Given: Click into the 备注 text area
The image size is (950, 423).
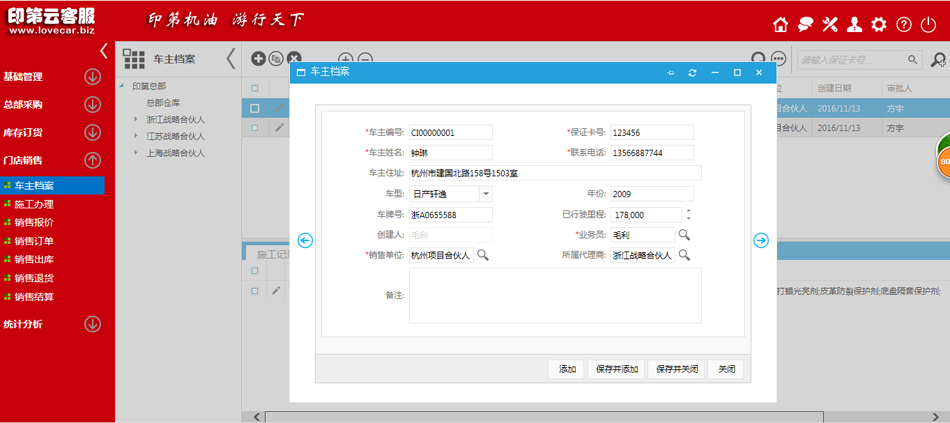Looking at the screenshot, I should (x=556, y=296).
